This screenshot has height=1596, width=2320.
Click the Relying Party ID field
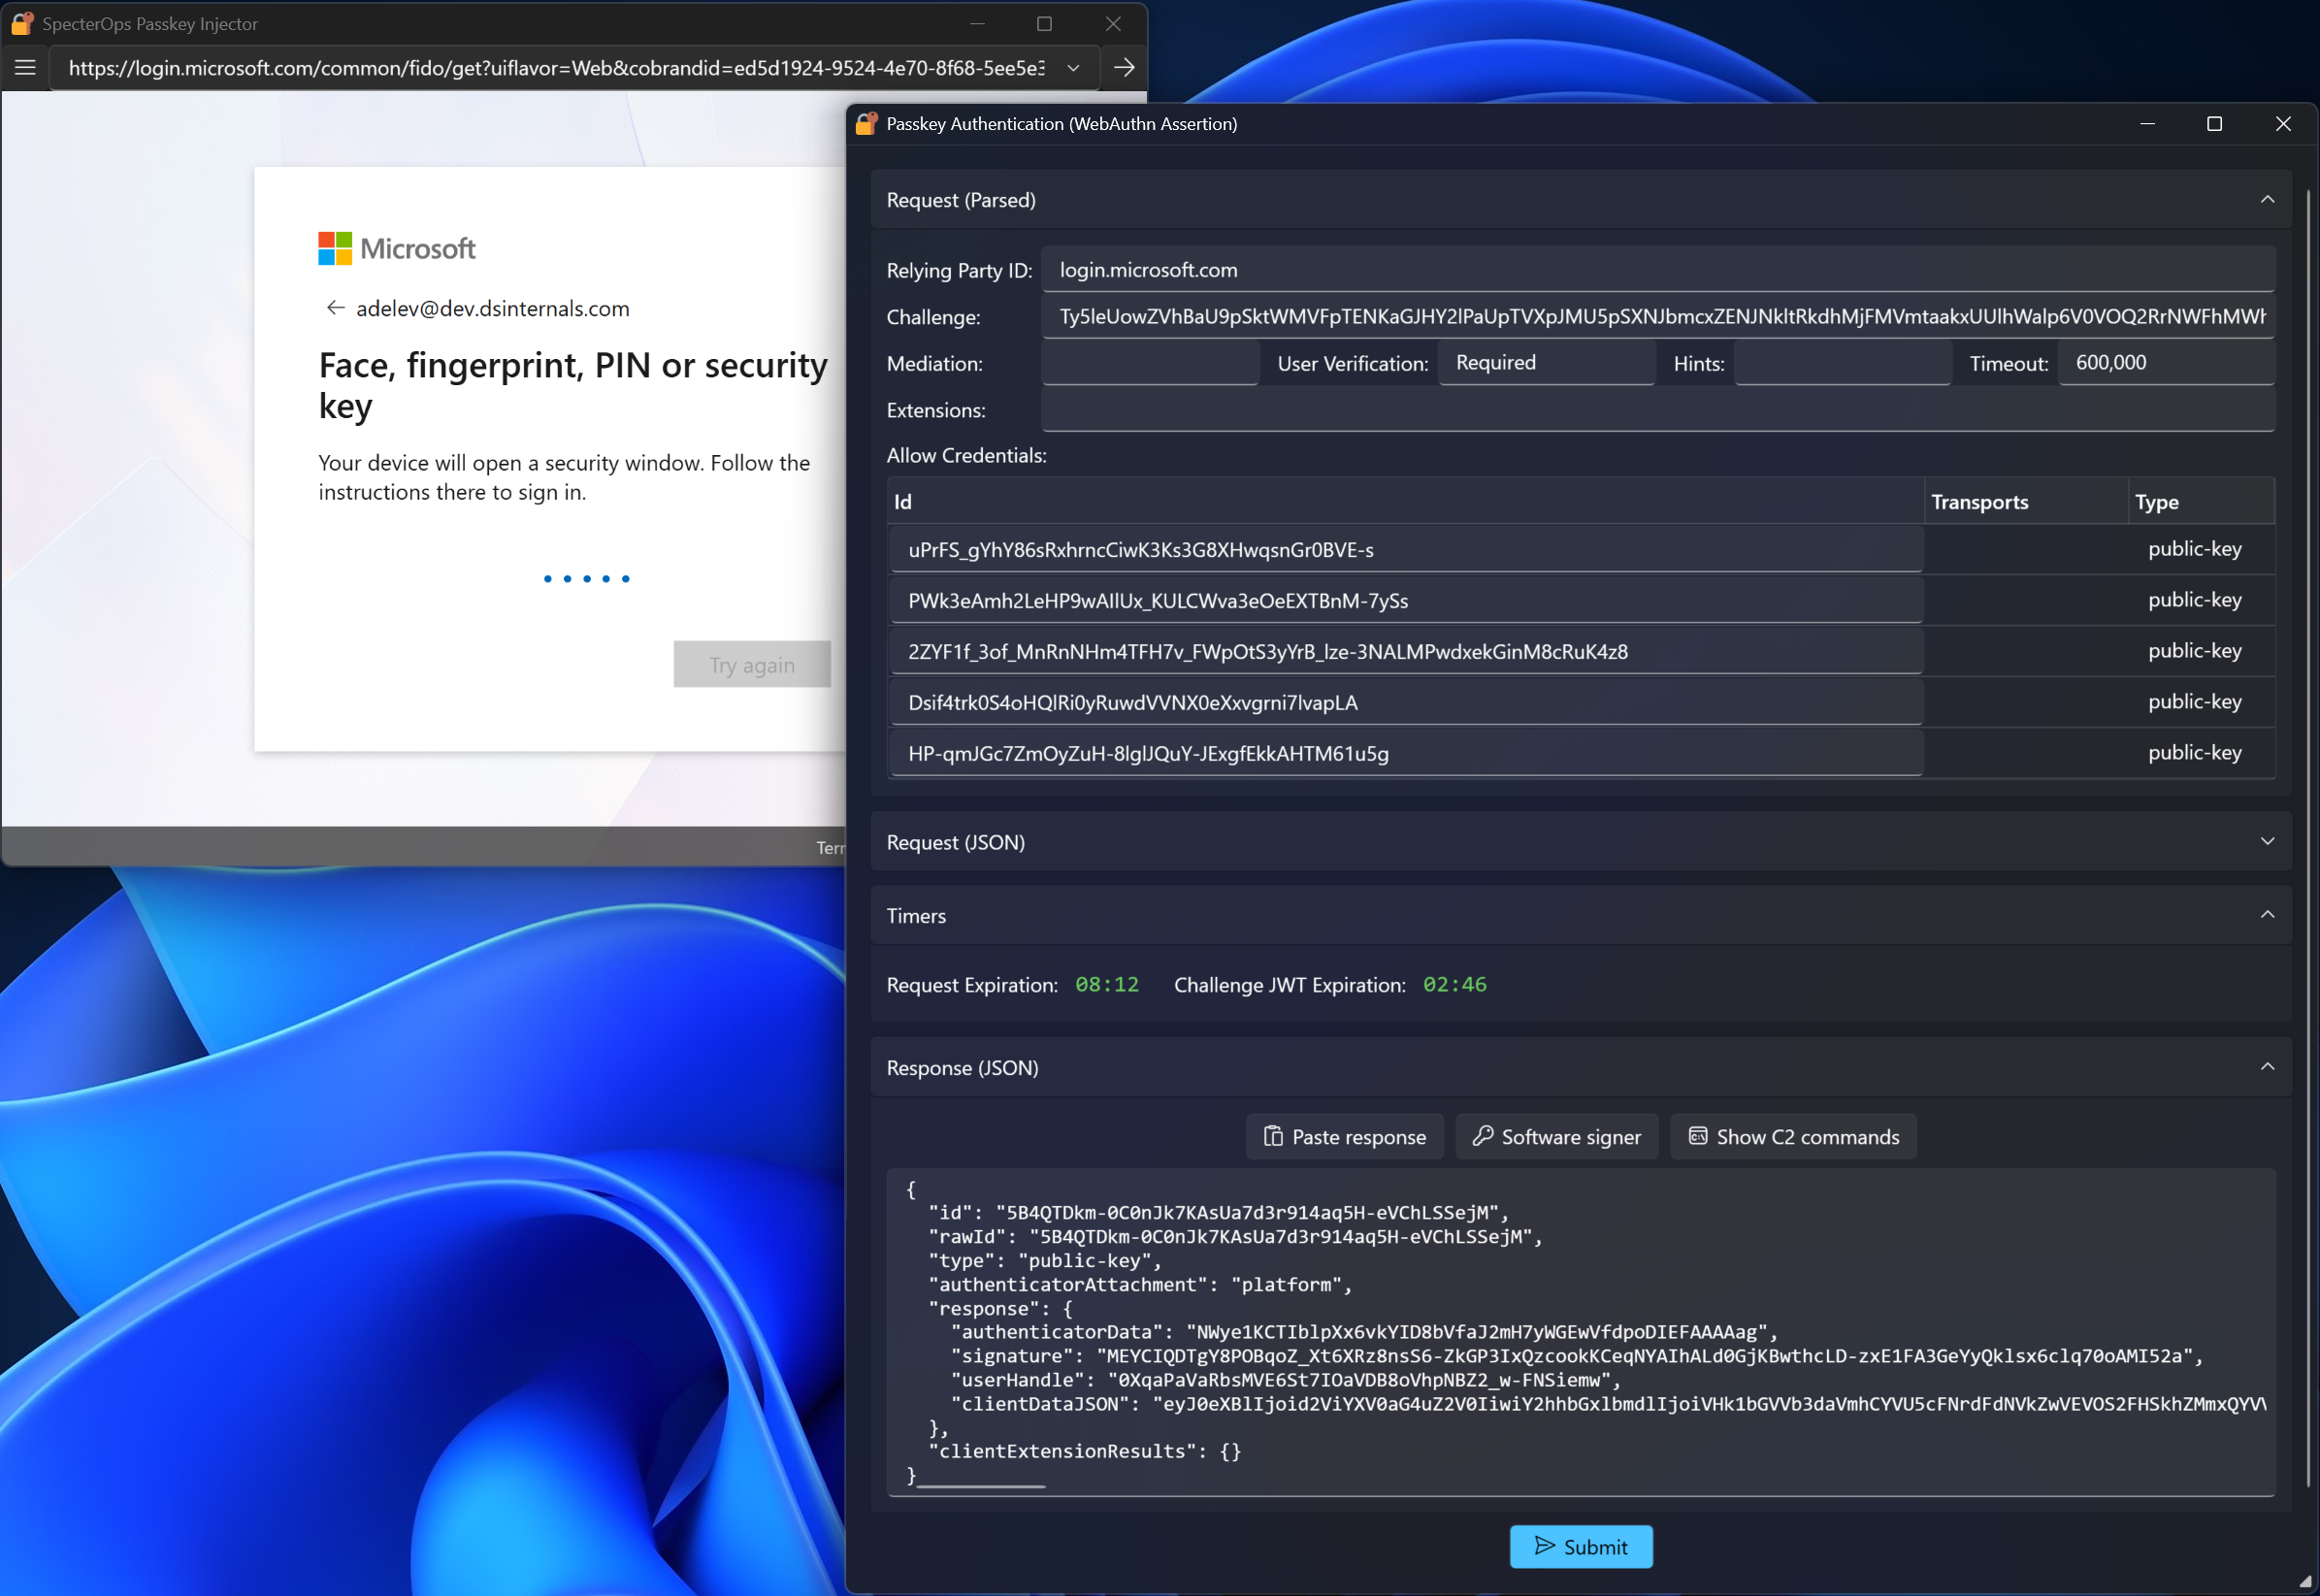(1658, 270)
